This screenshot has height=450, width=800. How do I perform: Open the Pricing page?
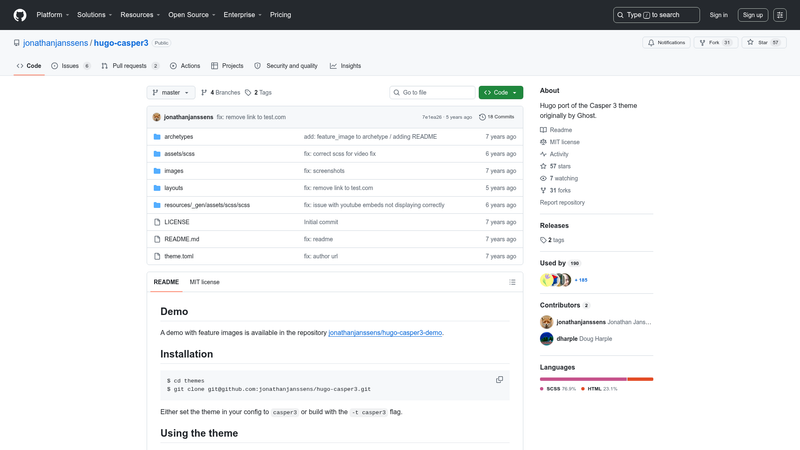coord(281,15)
